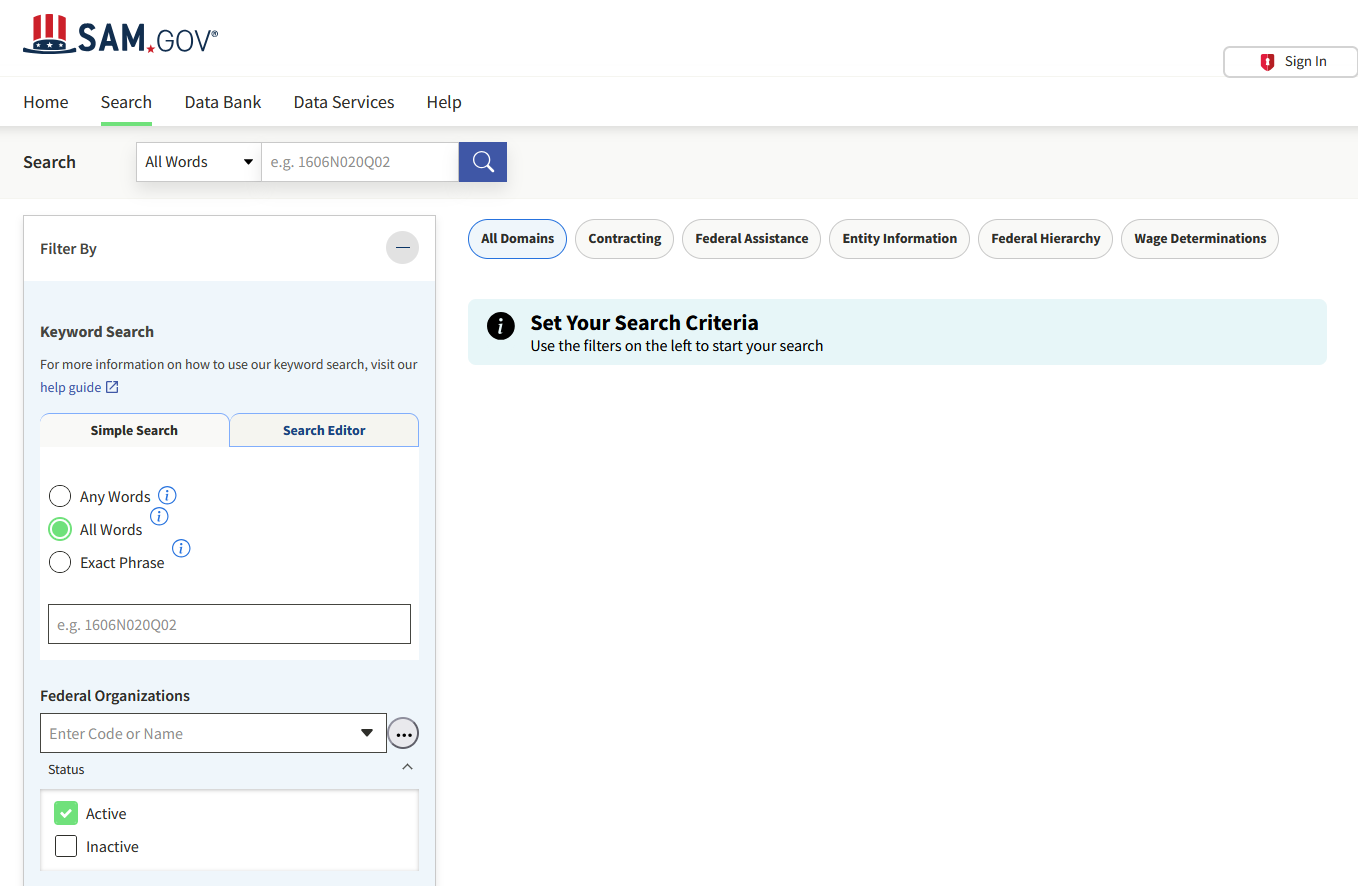The width and height of the screenshot is (1358, 886).
Task: Click the keyword input field in Simple Search
Action: point(229,624)
